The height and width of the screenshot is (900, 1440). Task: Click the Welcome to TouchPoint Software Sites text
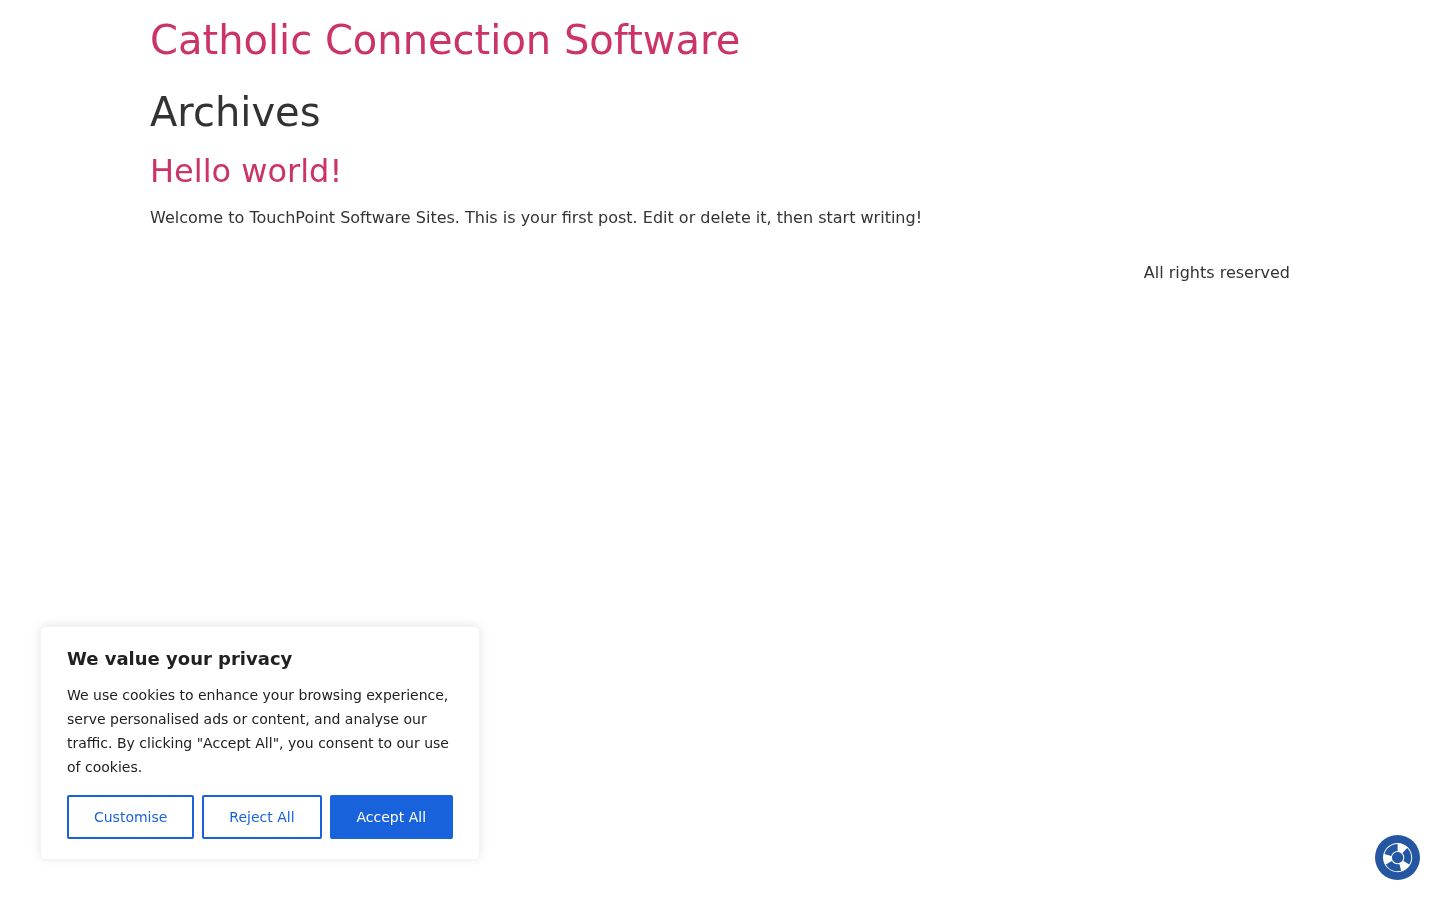[x=536, y=217]
